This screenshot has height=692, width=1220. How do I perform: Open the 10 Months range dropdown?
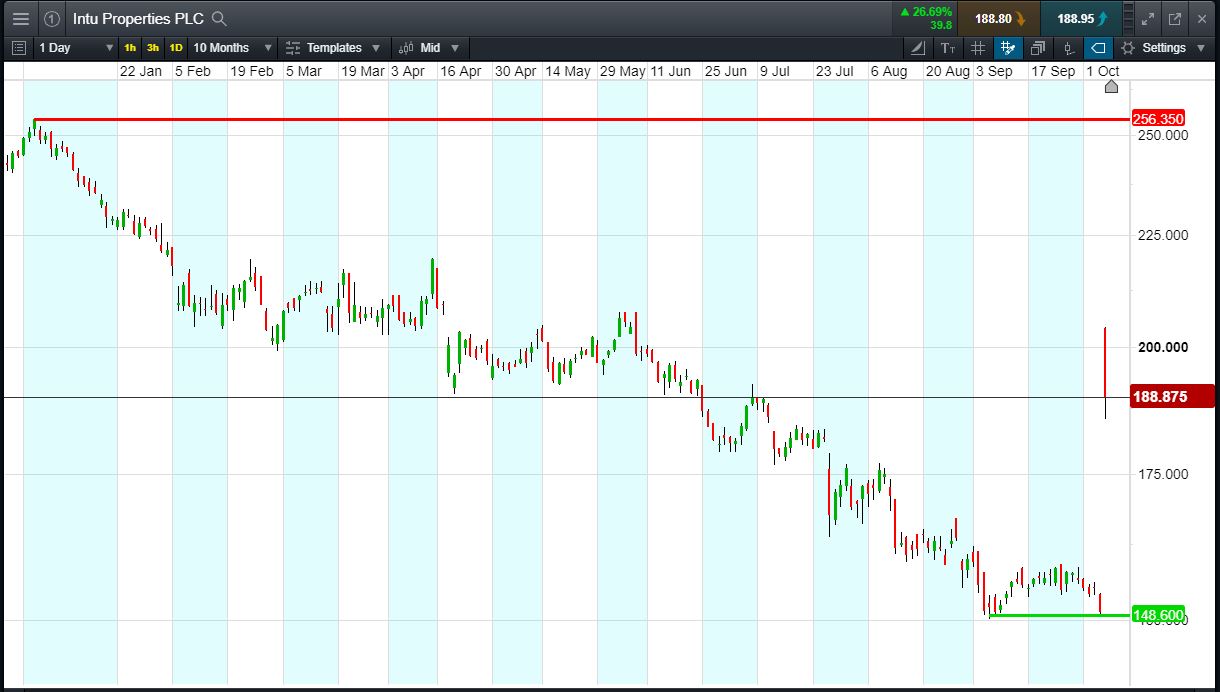232,47
